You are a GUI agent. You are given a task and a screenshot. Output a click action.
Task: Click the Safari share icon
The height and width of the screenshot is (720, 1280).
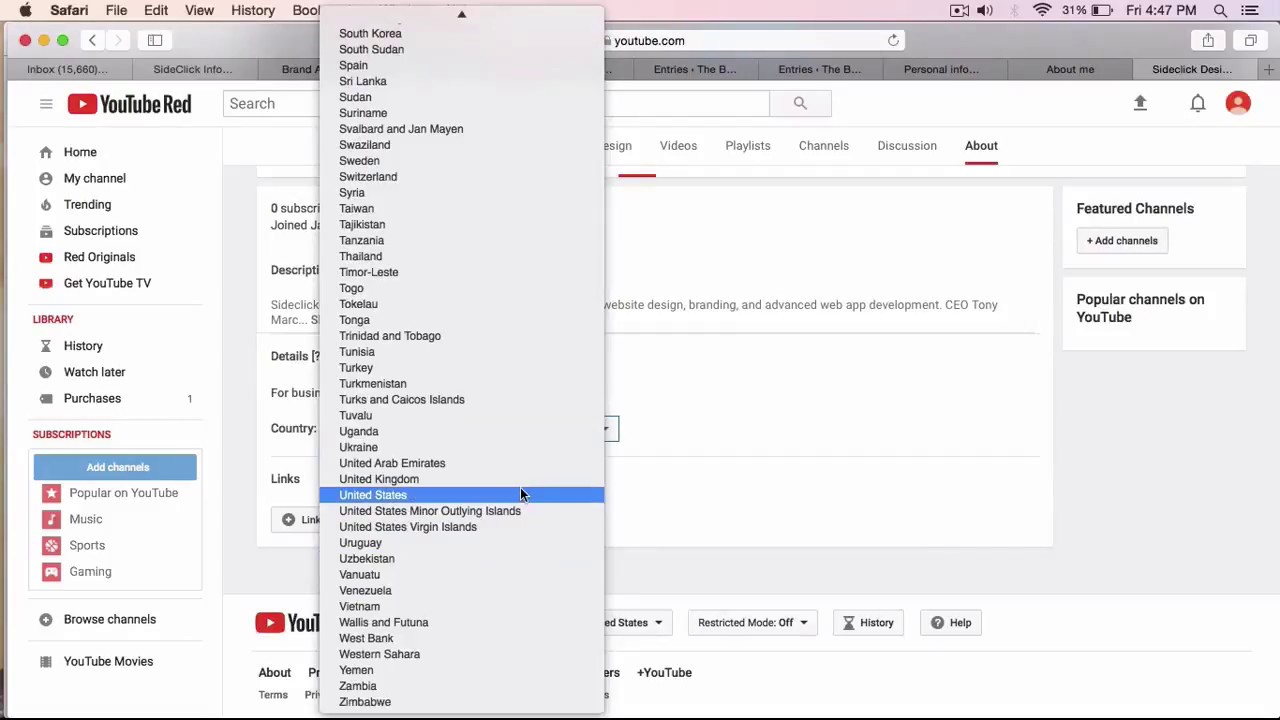tap(1208, 40)
